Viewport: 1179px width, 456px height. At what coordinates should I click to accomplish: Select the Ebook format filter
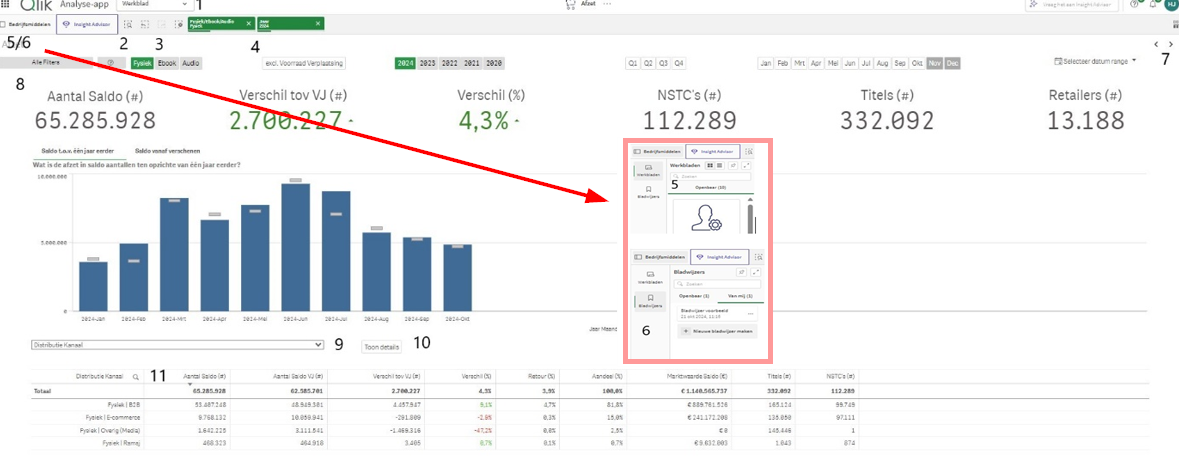167,63
